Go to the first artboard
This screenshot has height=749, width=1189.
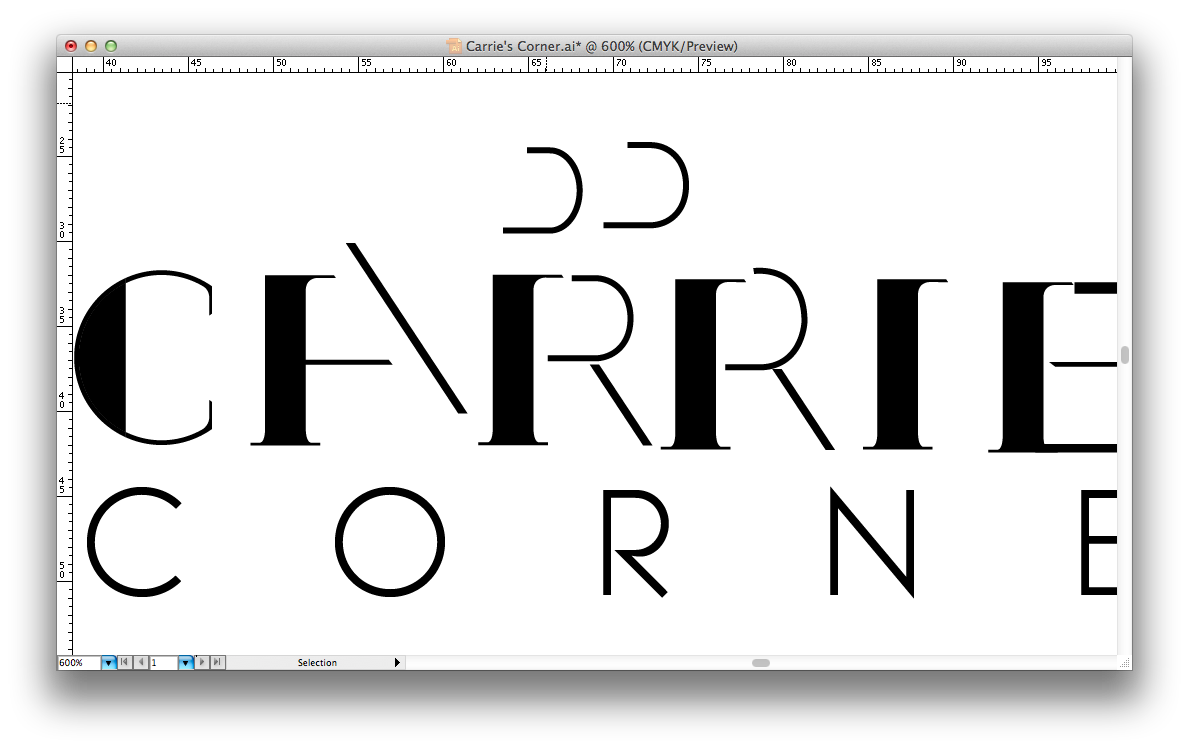tap(124, 662)
